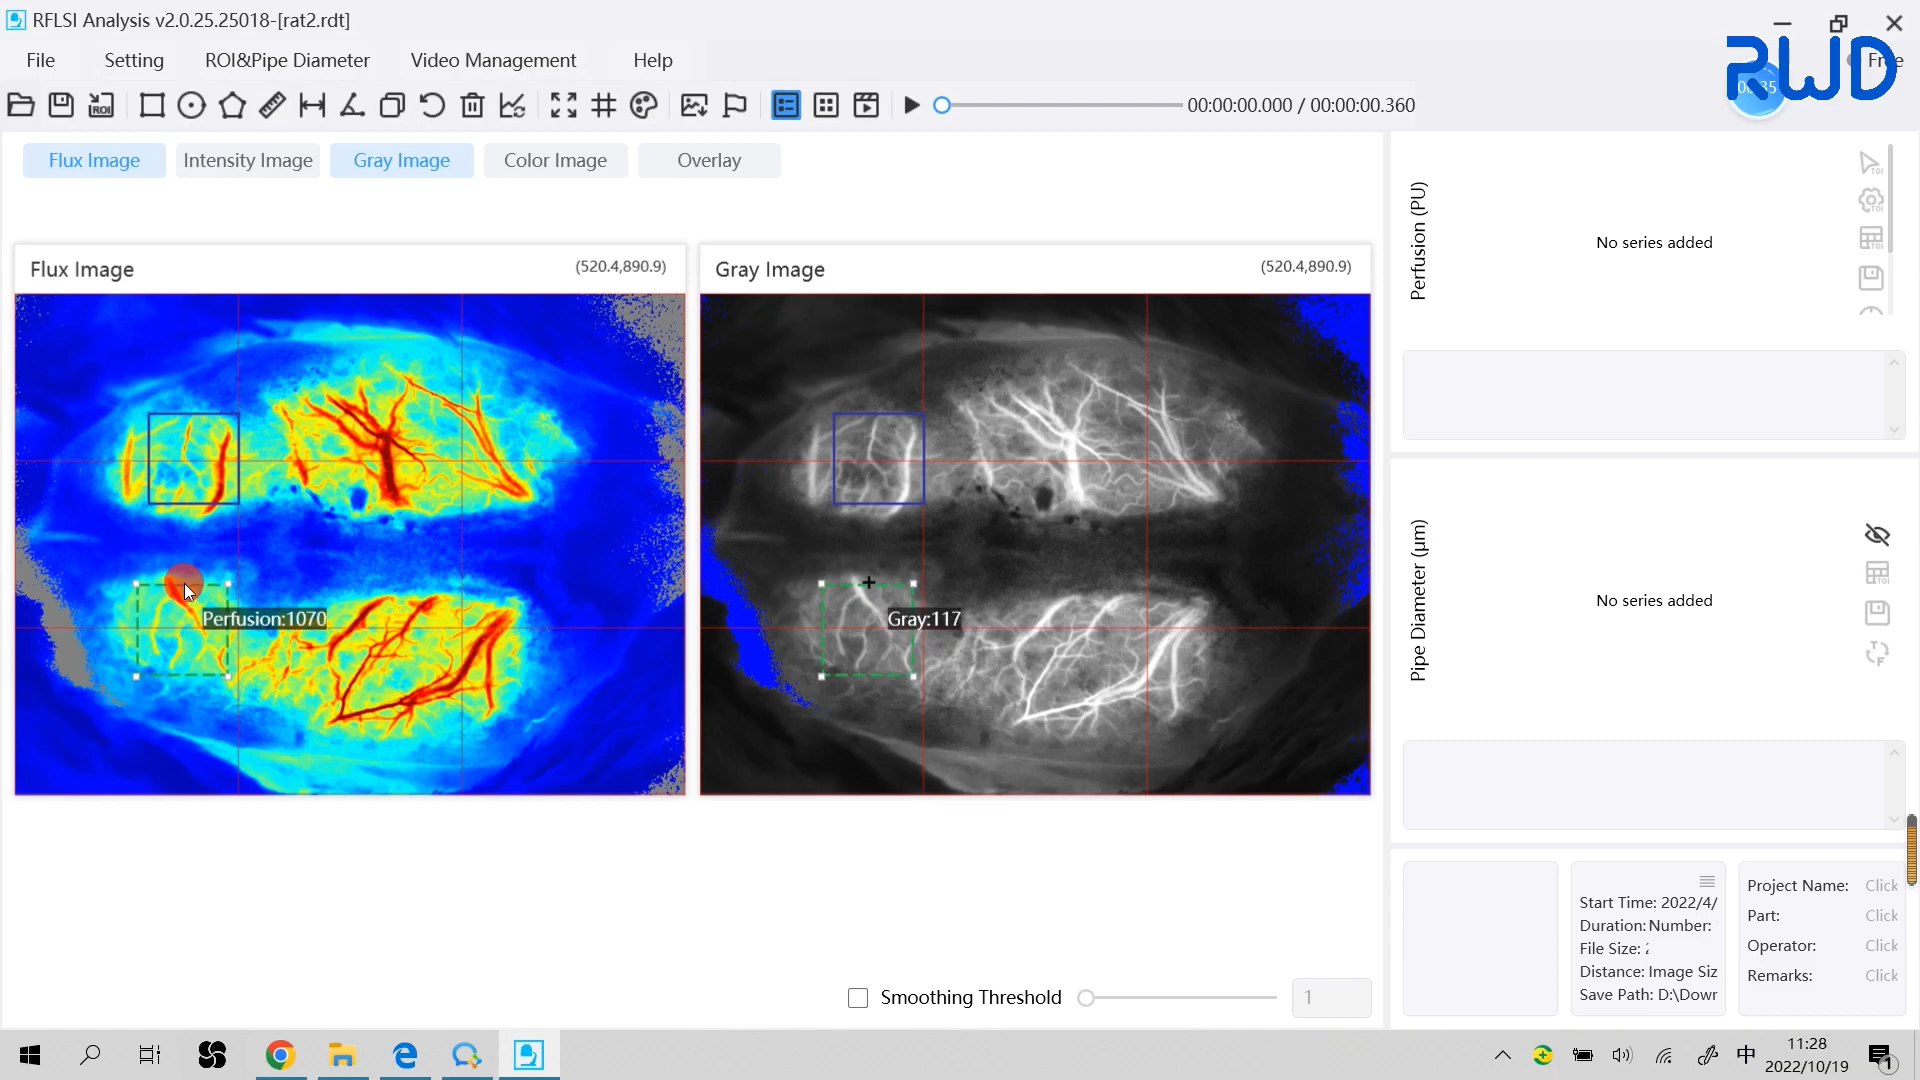
Task: Toggle the grid display overlay
Action: click(603, 105)
